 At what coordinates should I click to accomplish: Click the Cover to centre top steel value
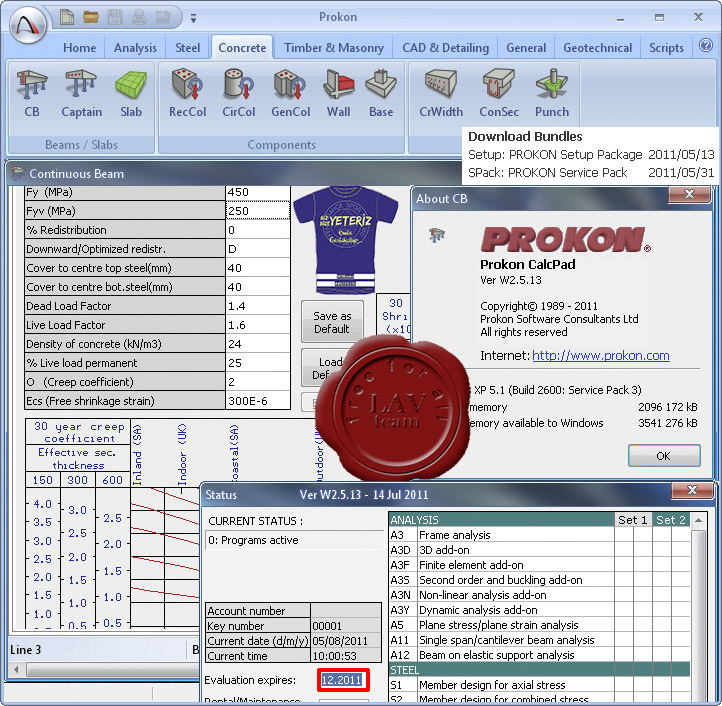258,268
